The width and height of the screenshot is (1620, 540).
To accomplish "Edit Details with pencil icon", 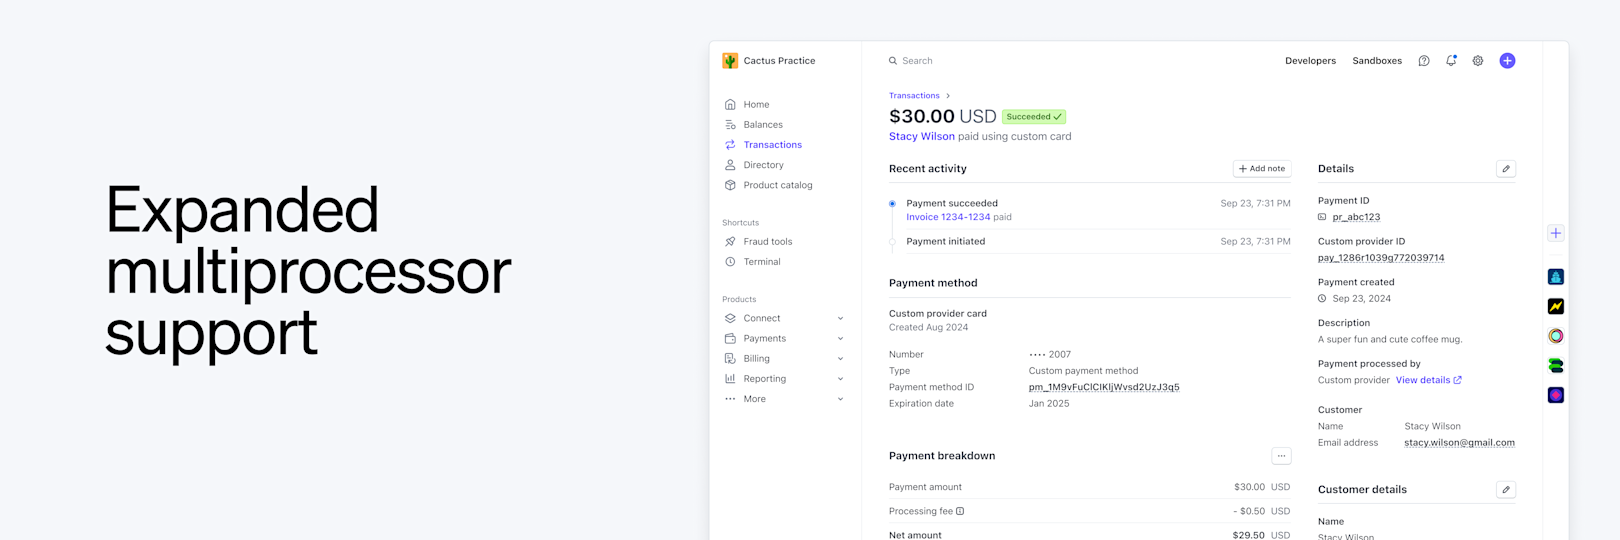I will [1506, 169].
